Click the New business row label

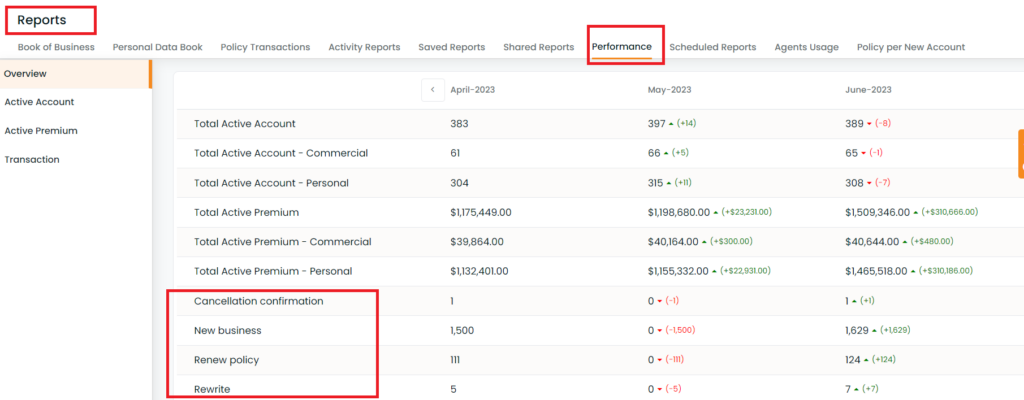(227, 331)
